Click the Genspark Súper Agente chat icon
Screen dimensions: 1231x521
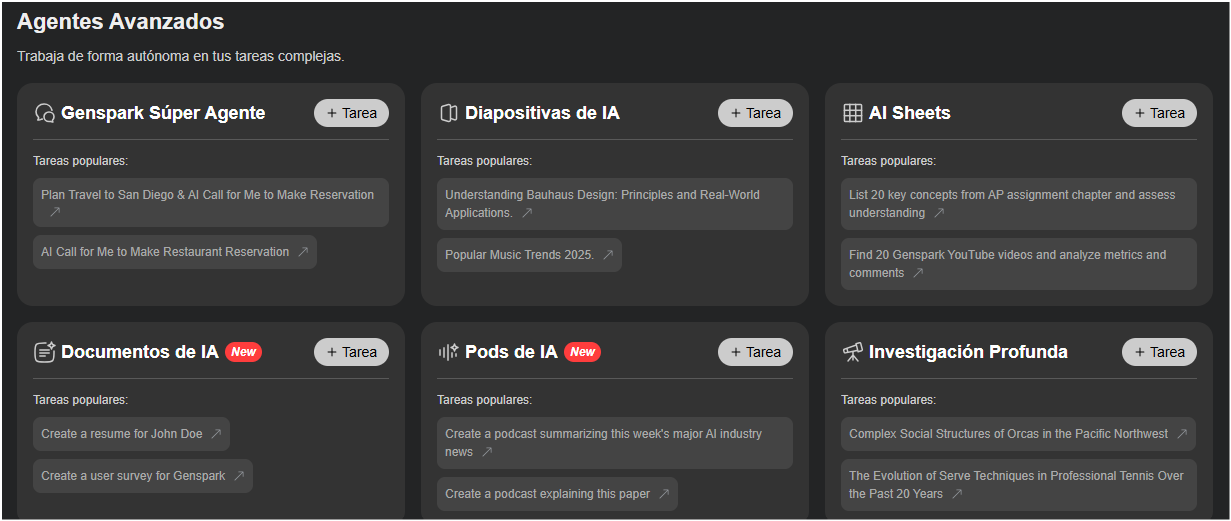(44, 113)
